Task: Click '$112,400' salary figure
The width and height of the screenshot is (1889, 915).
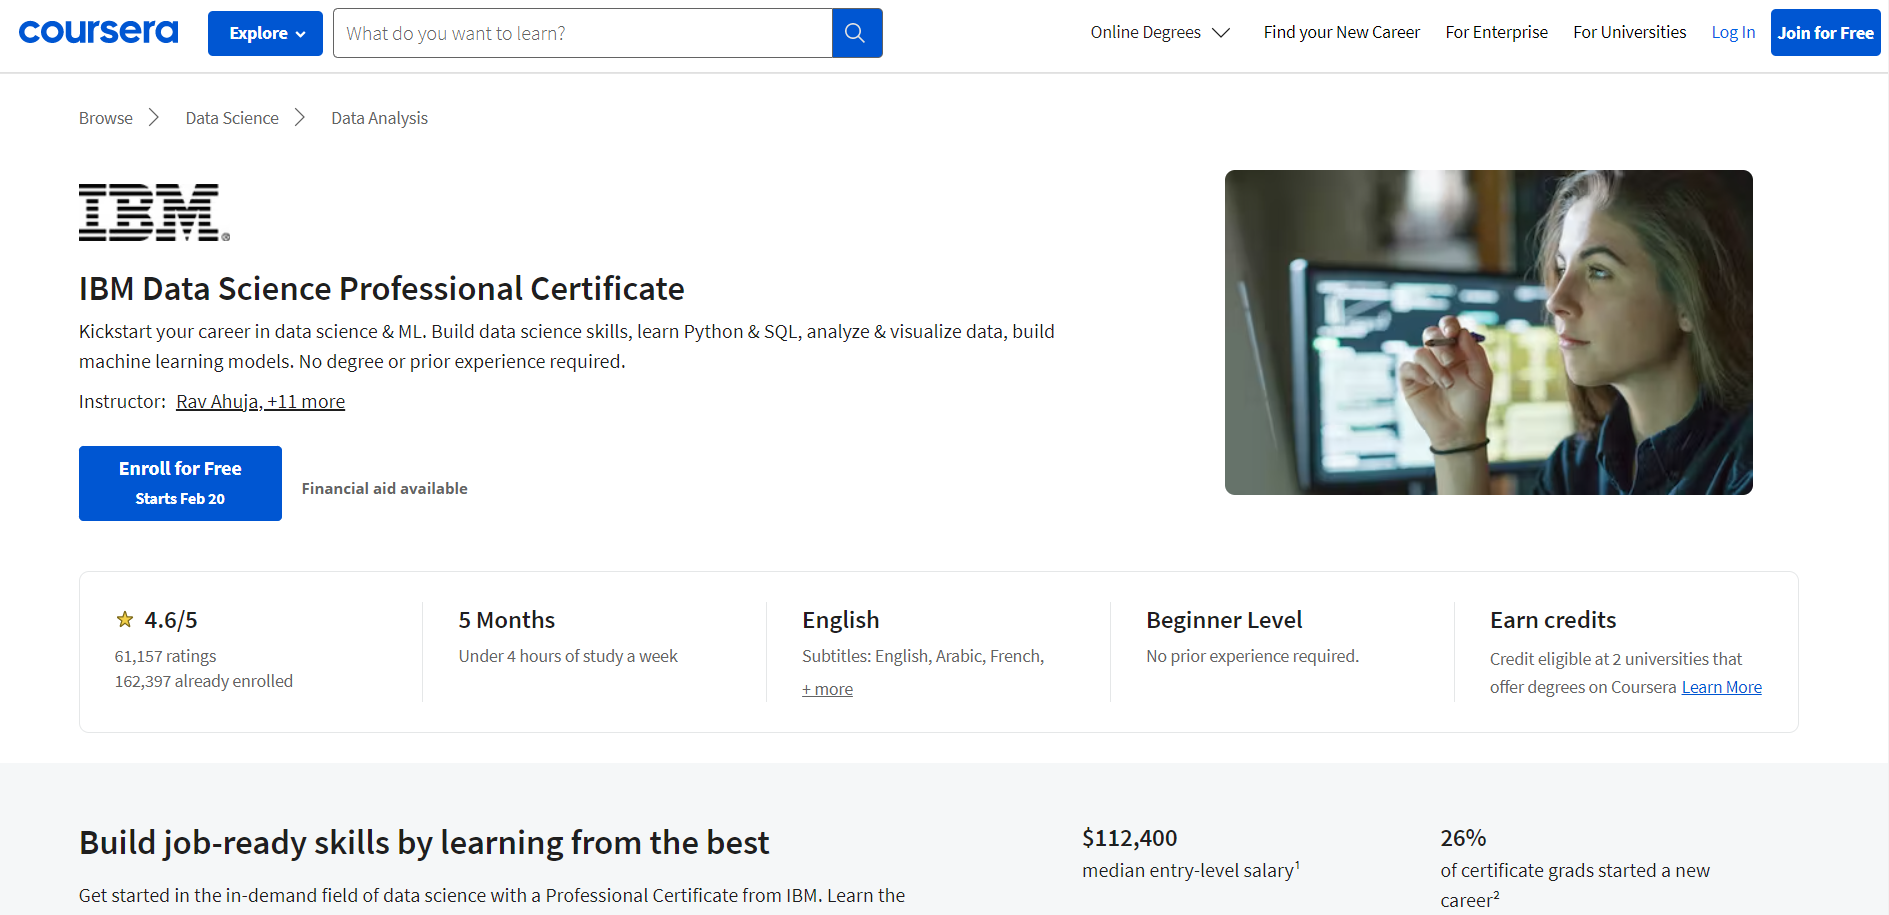Action: pos(1129,838)
